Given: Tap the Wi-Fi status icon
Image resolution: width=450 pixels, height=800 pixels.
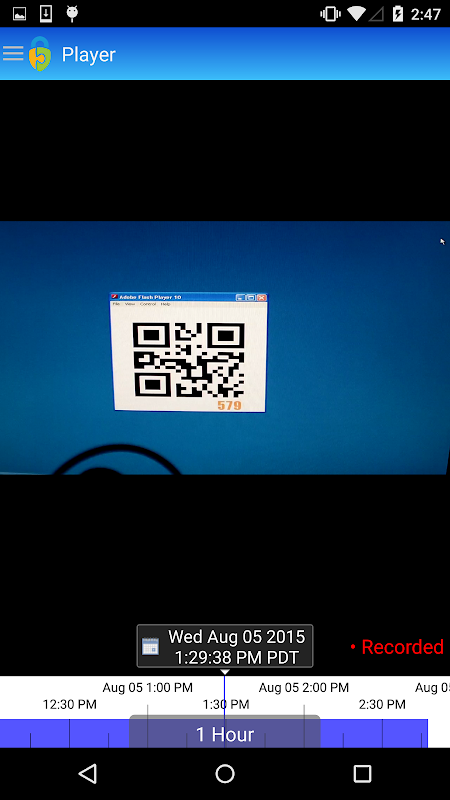Looking at the screenshot, I should point(357,14).
